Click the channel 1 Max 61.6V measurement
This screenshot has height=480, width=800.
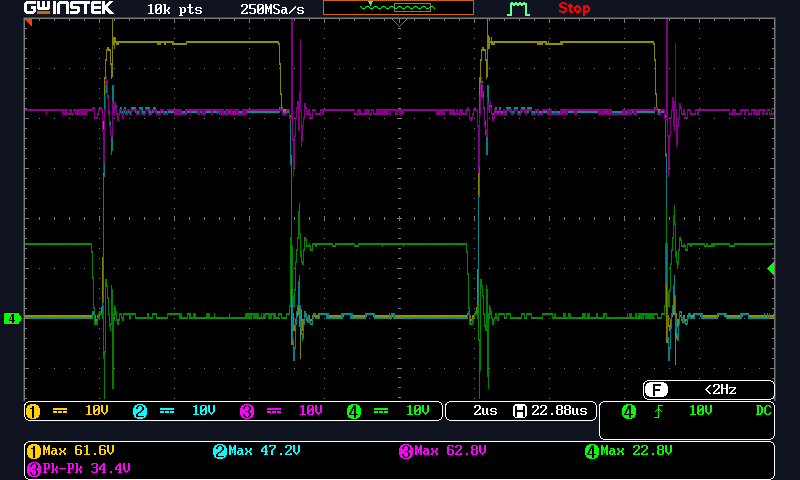pos(71,451)
